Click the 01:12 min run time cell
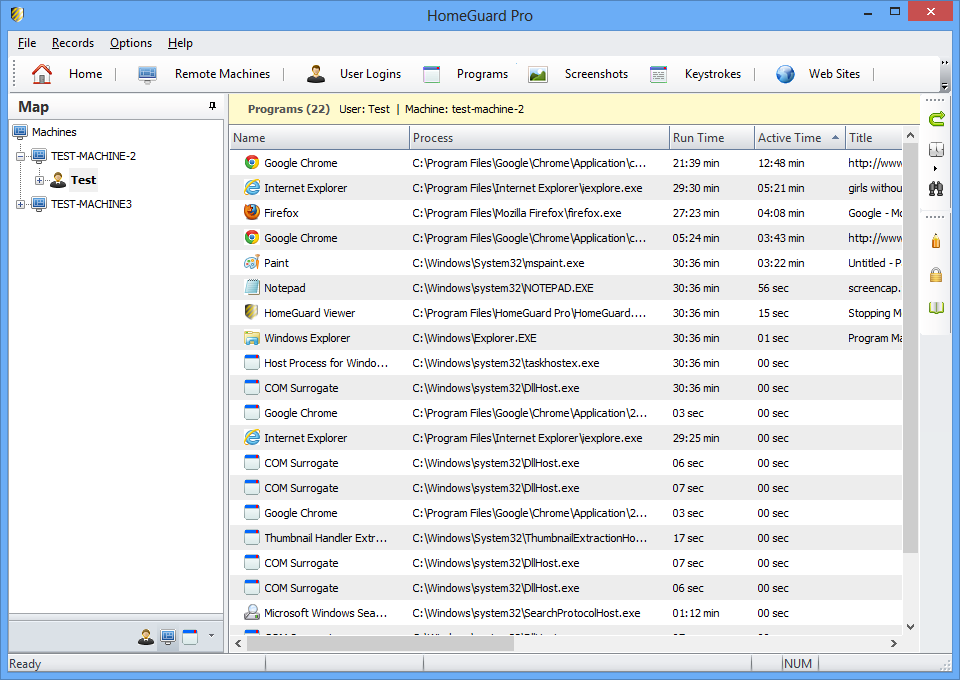960x680 pixels. point(696,613)
